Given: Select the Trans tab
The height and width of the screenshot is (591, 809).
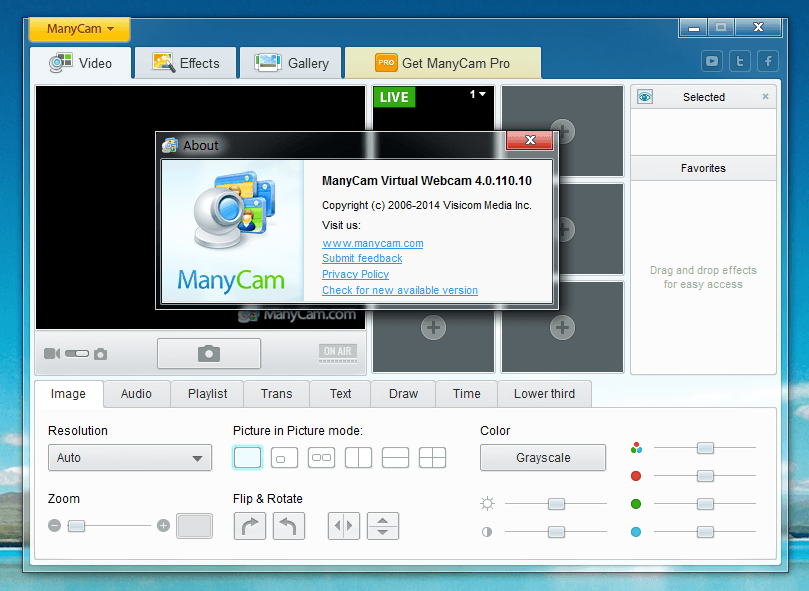Looking at the screenshot, I should click(277, 394).
